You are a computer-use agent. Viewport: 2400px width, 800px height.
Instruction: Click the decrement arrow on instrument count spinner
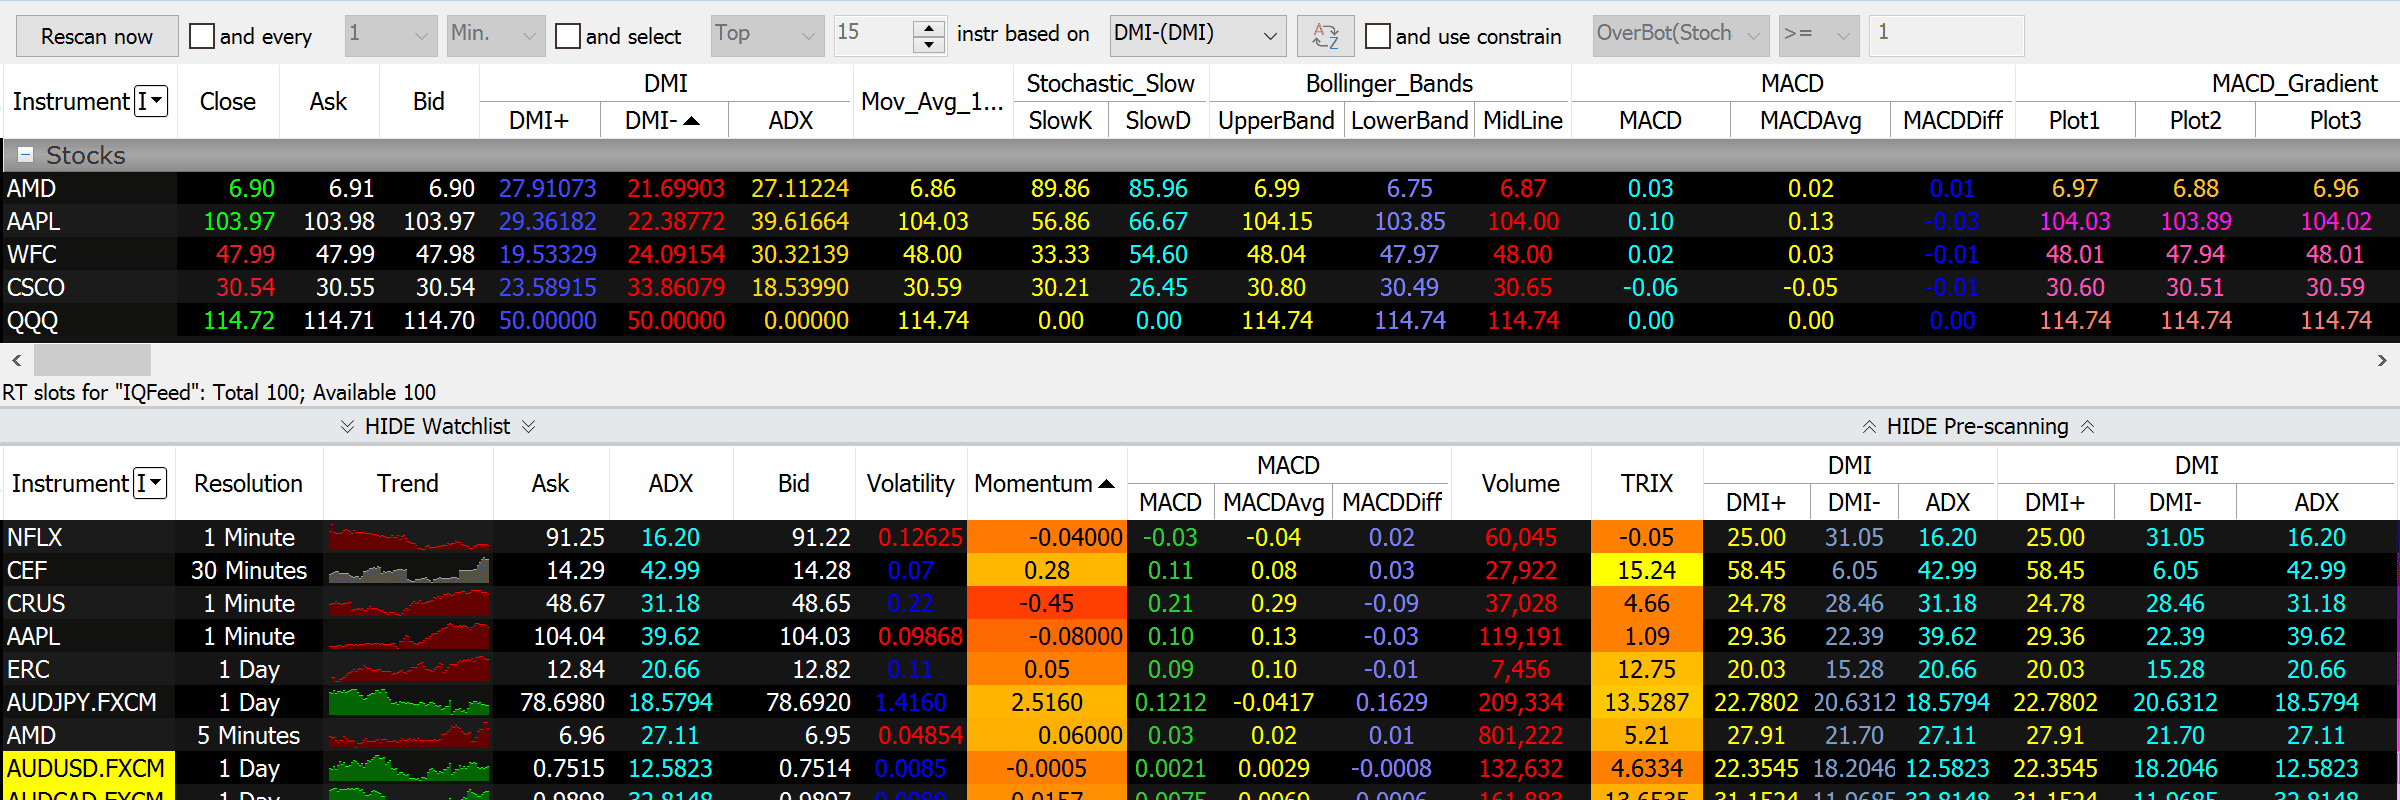click(x=929, y=45)
